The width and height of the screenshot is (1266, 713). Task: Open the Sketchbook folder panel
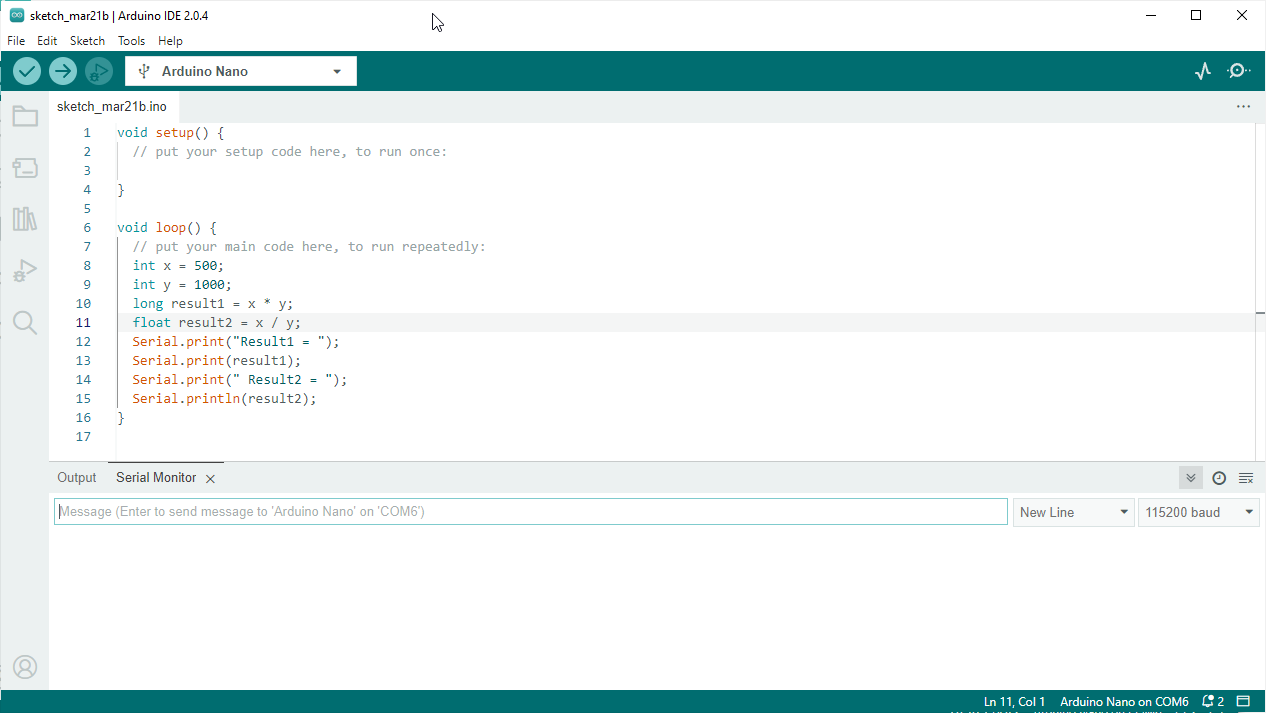point(25,117)
